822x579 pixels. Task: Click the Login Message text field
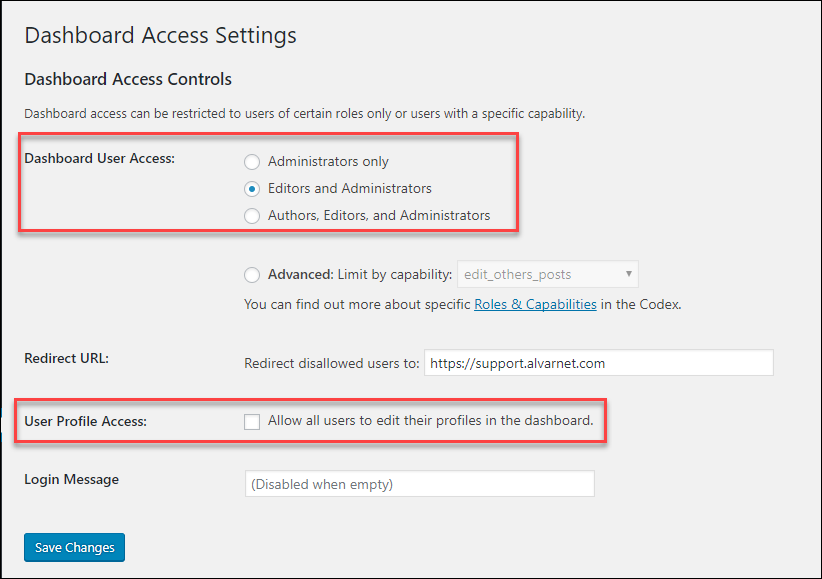420,484
